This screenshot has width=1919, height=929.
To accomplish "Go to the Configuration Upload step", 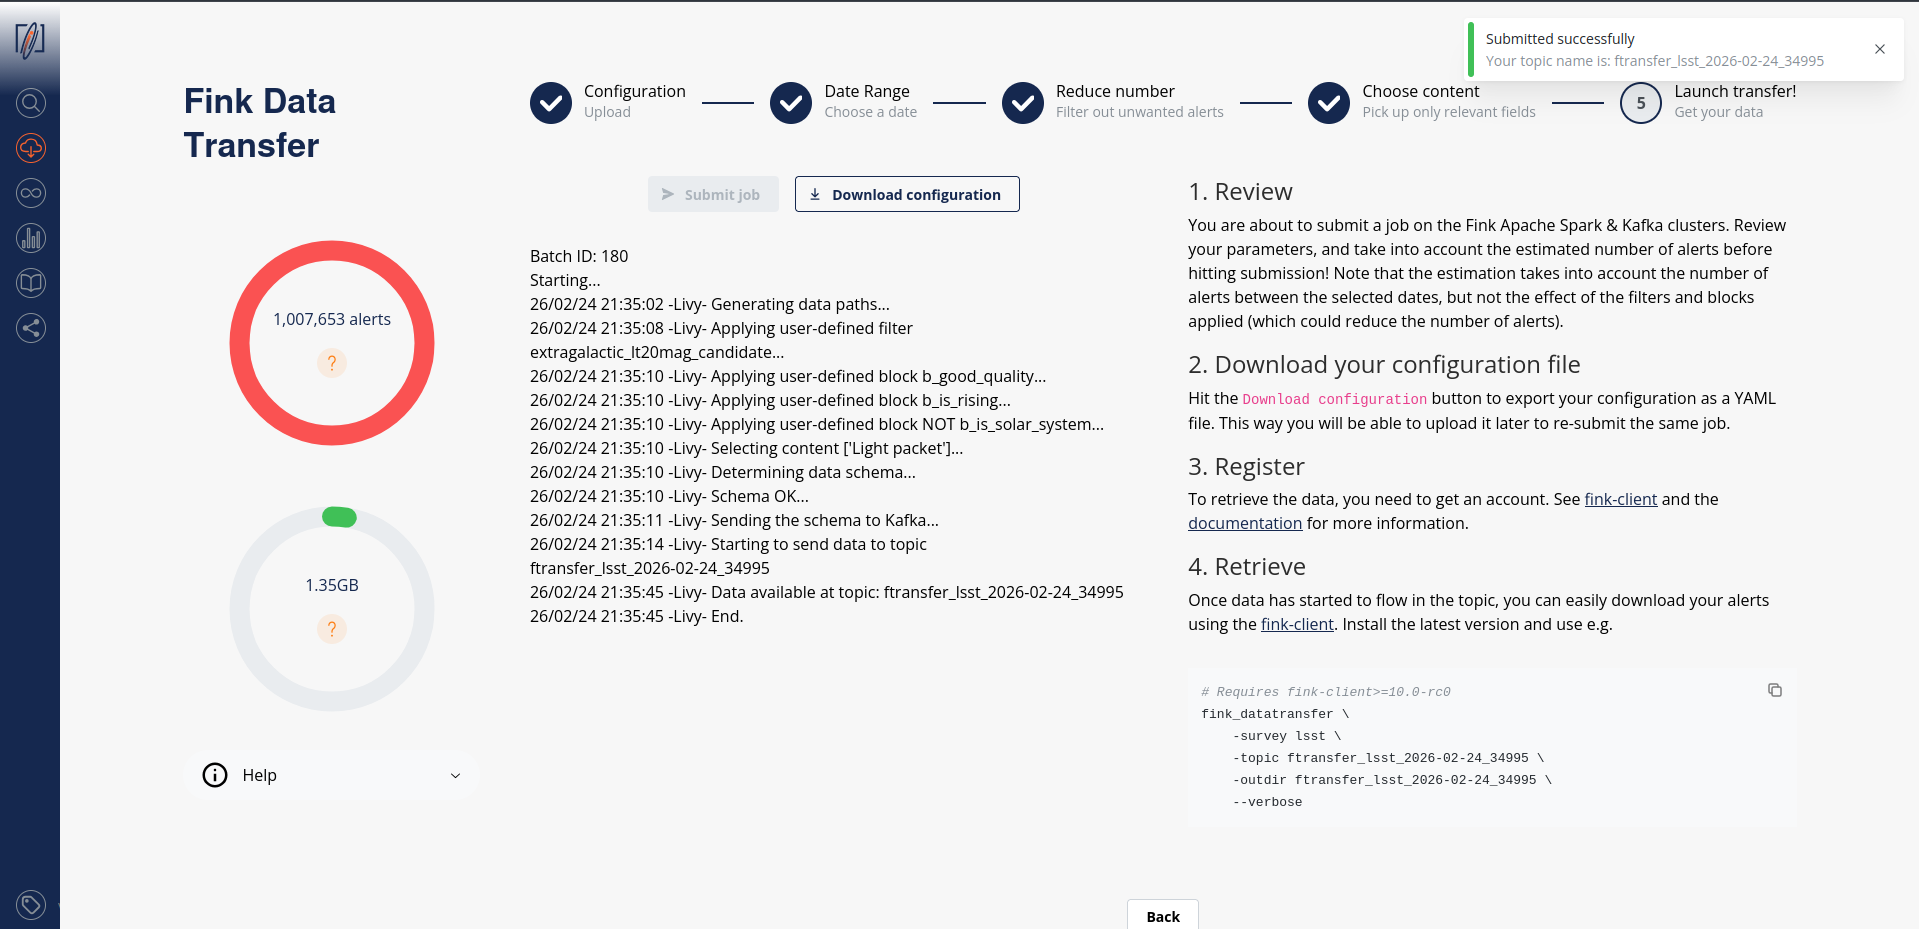I will coord(551,102).
